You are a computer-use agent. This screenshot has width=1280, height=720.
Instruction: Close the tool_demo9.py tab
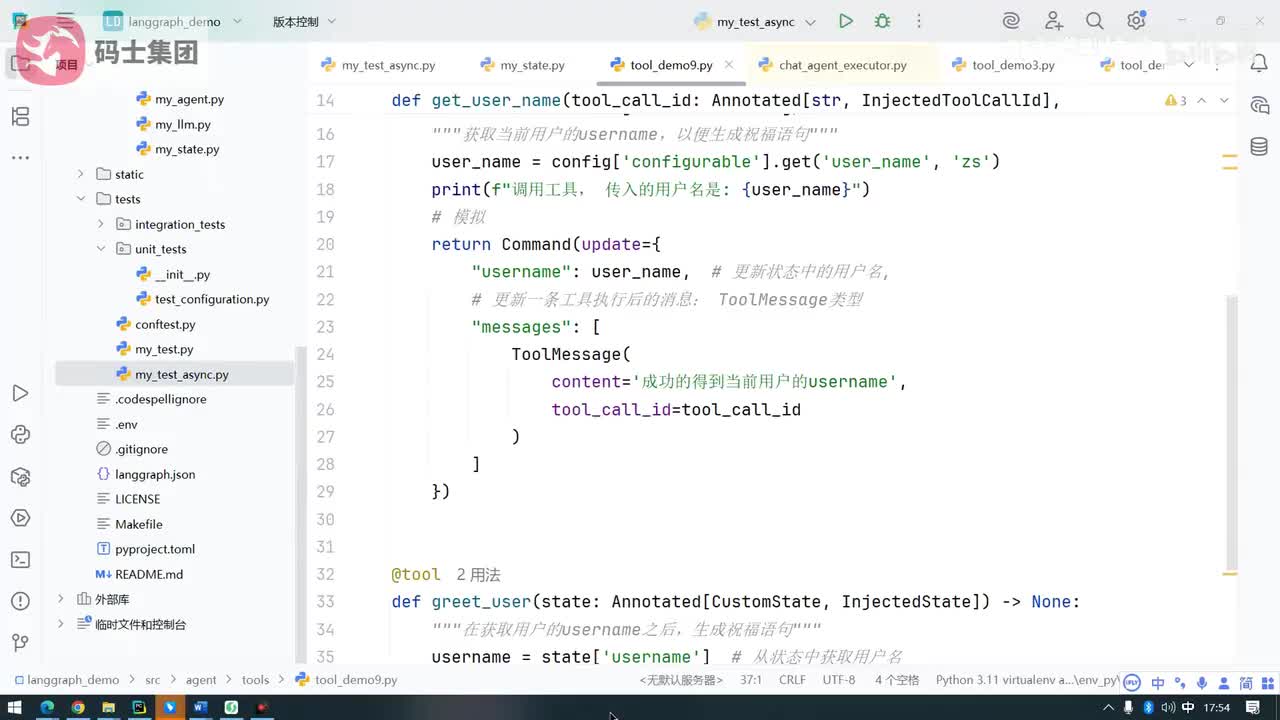coord(729,65)
